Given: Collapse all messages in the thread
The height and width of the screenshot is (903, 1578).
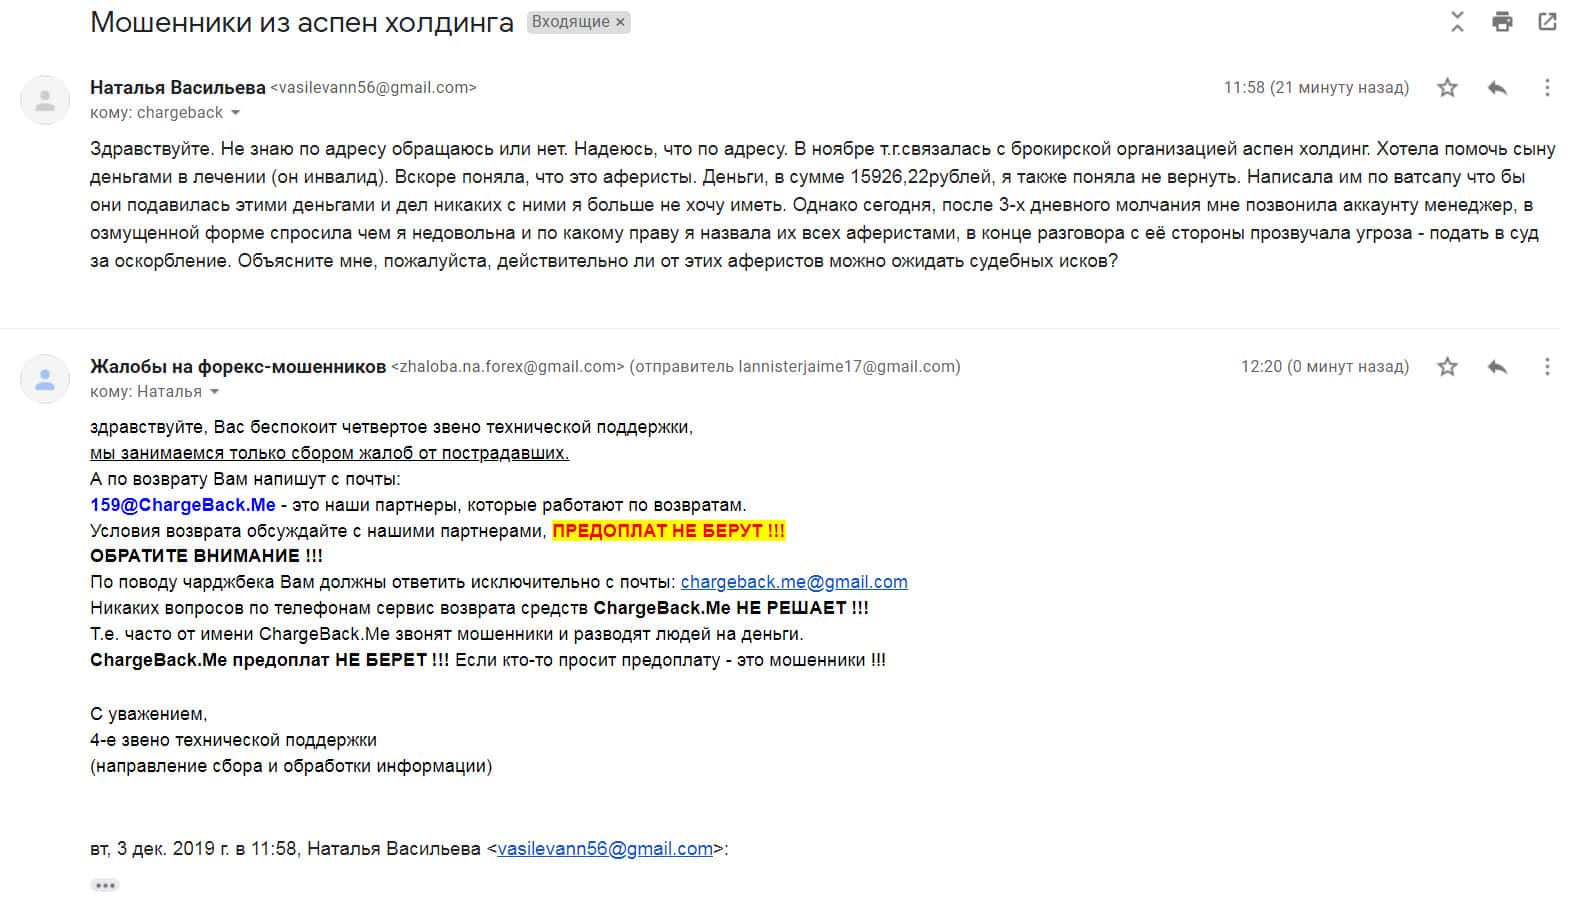Looking at the screenshot, I should (x=1457, y=22).
